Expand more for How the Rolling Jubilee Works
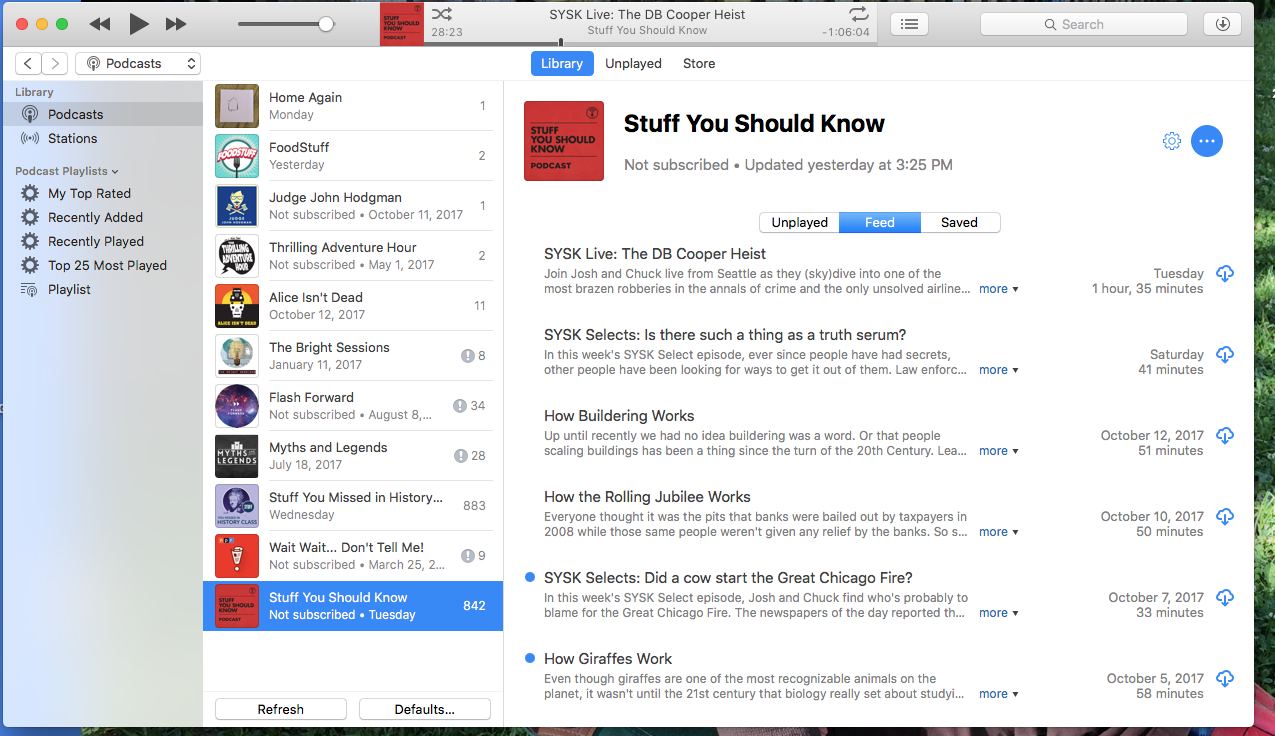 999,532
